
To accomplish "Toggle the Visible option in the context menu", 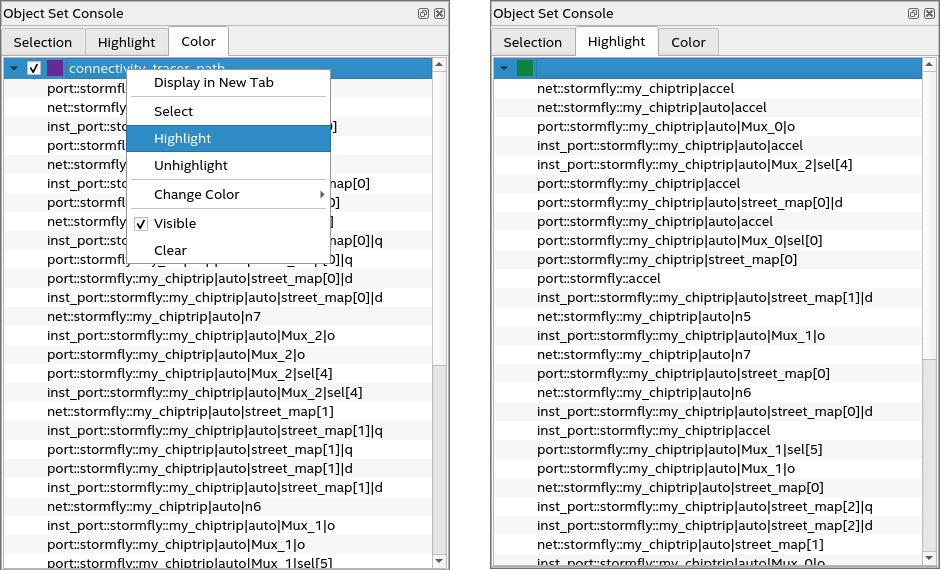I will 141,223.
